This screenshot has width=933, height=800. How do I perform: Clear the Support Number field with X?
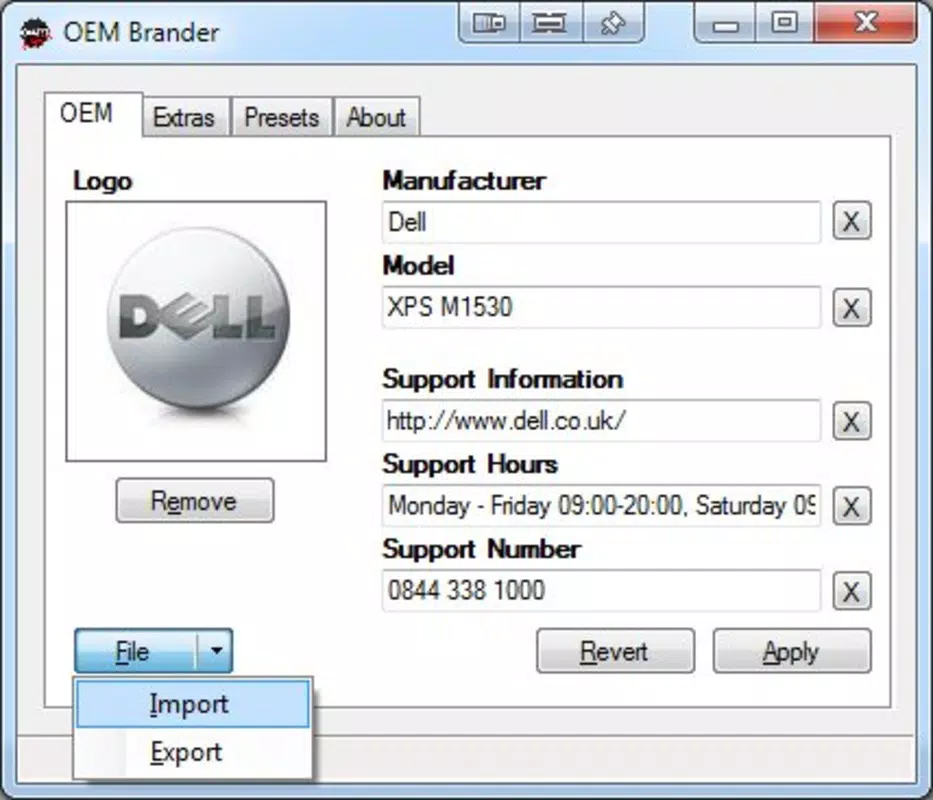click(851, 591)
